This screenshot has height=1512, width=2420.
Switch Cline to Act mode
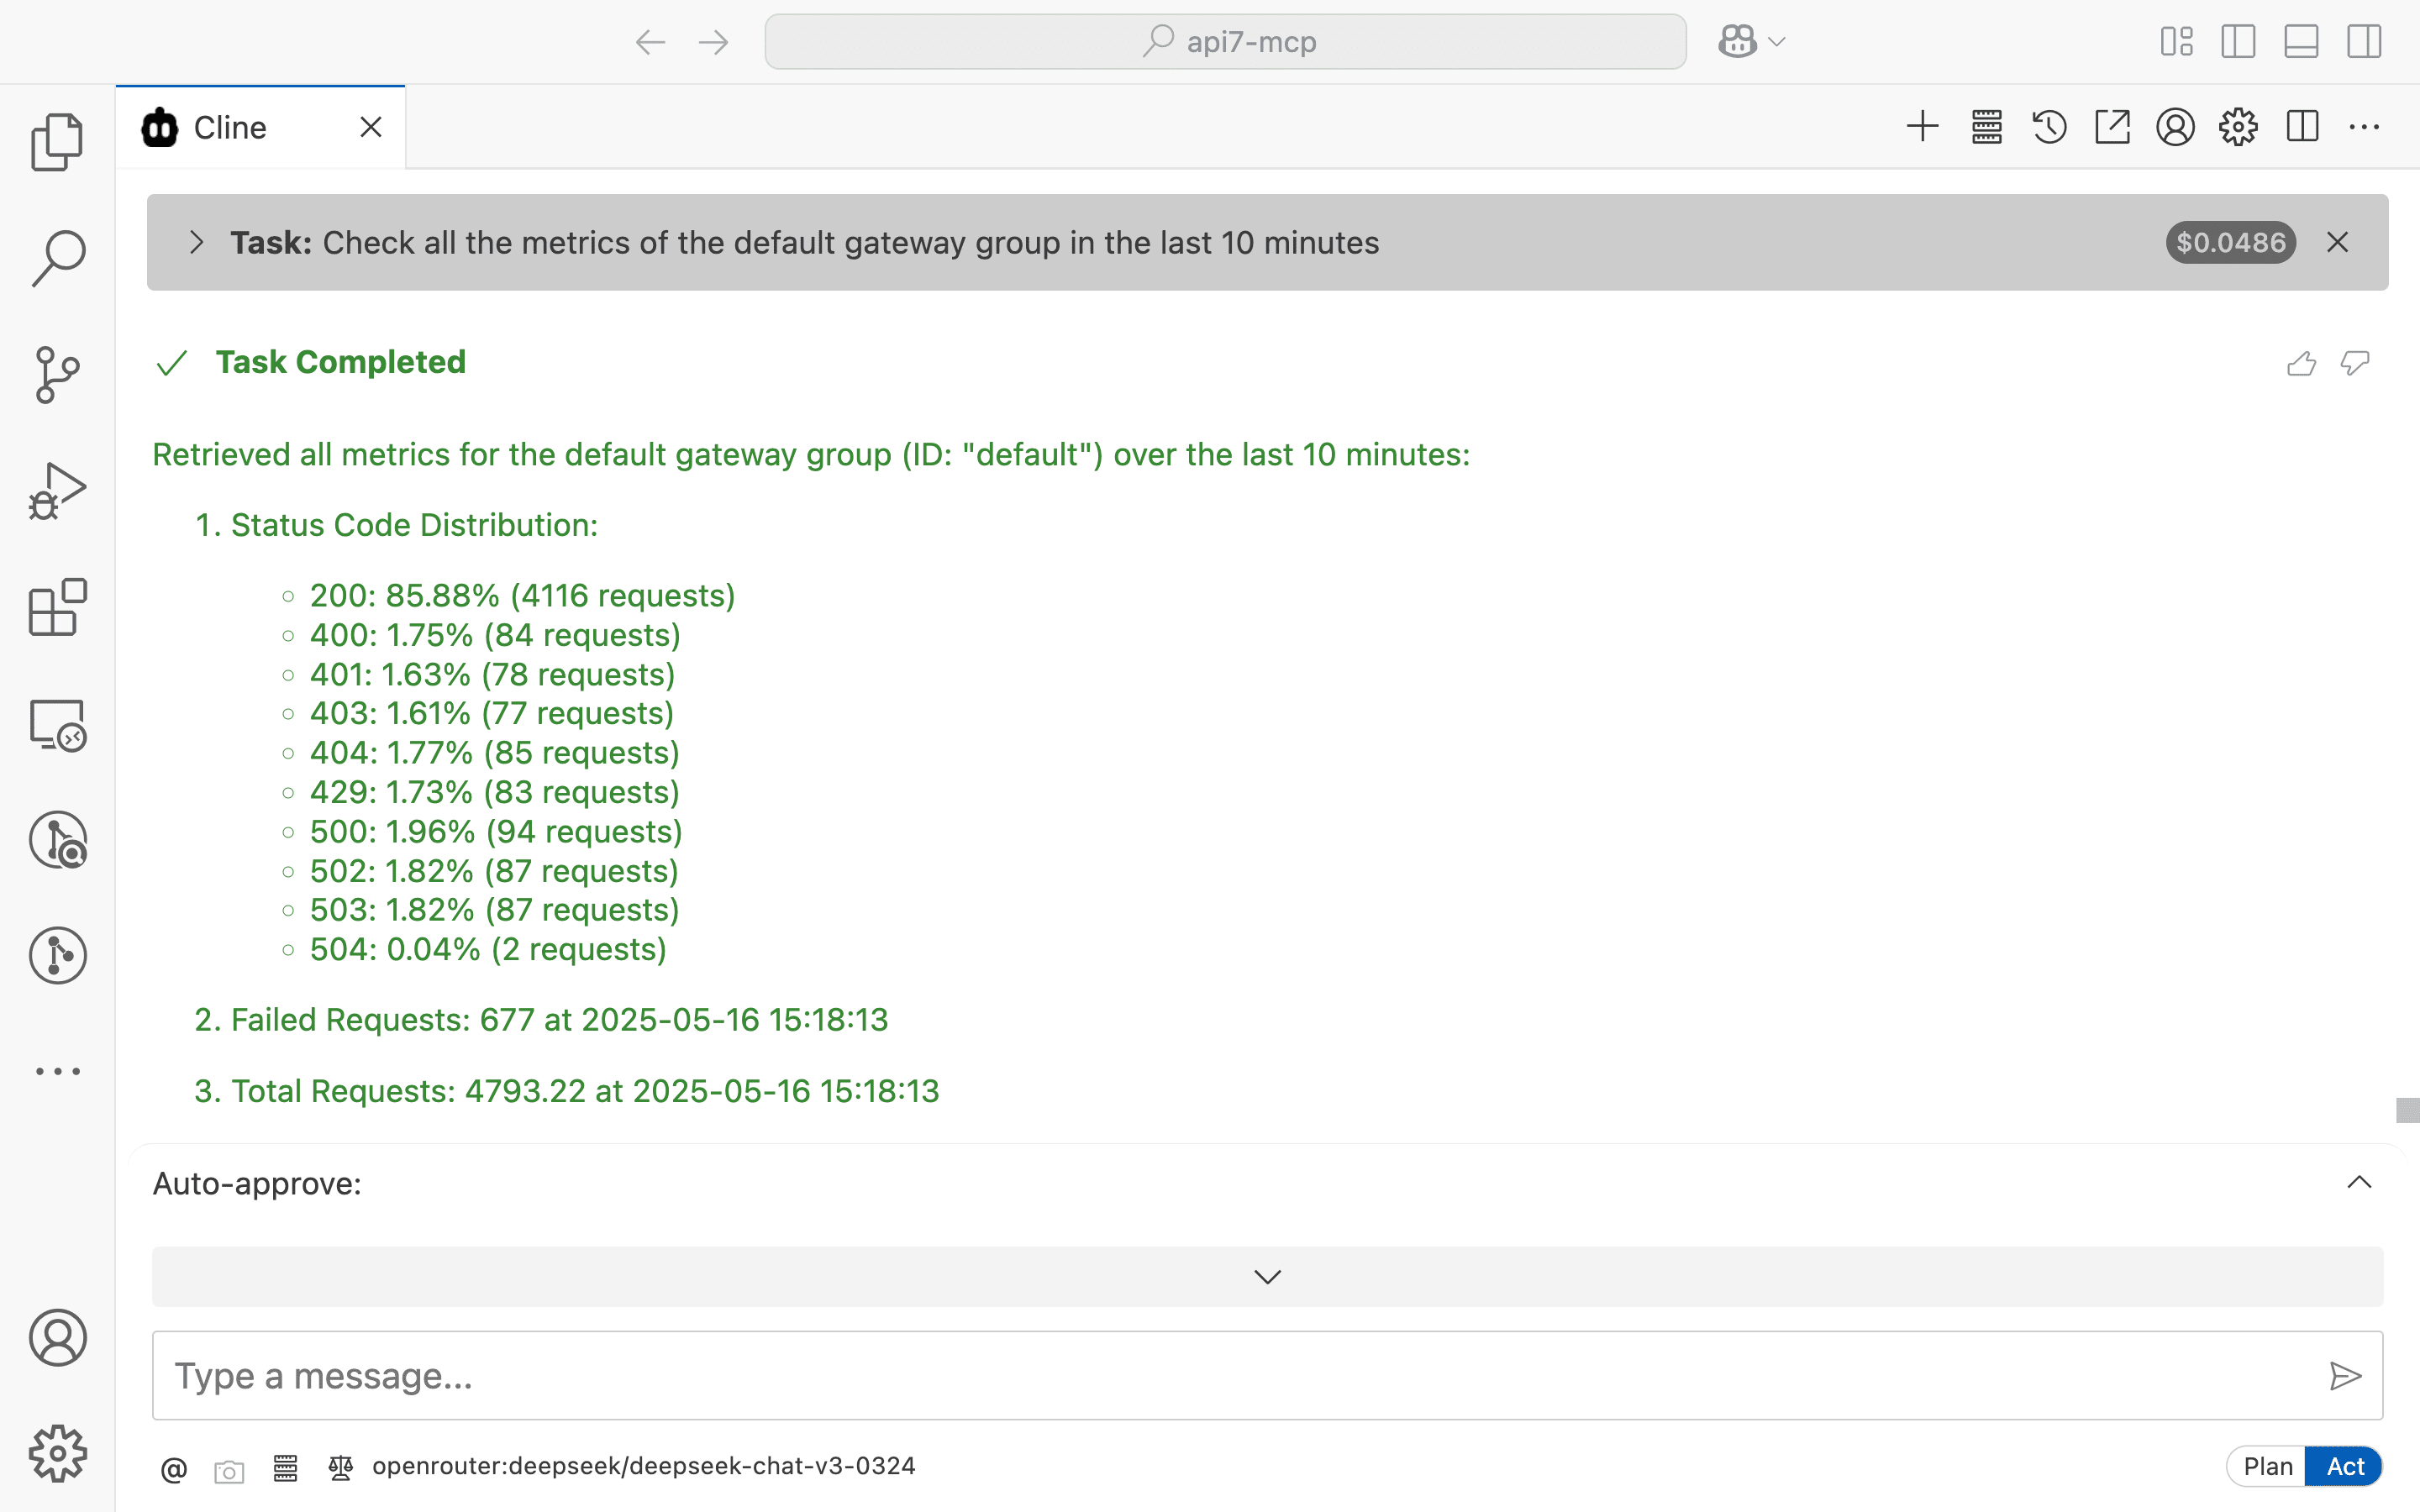tap(2344, 1466)
